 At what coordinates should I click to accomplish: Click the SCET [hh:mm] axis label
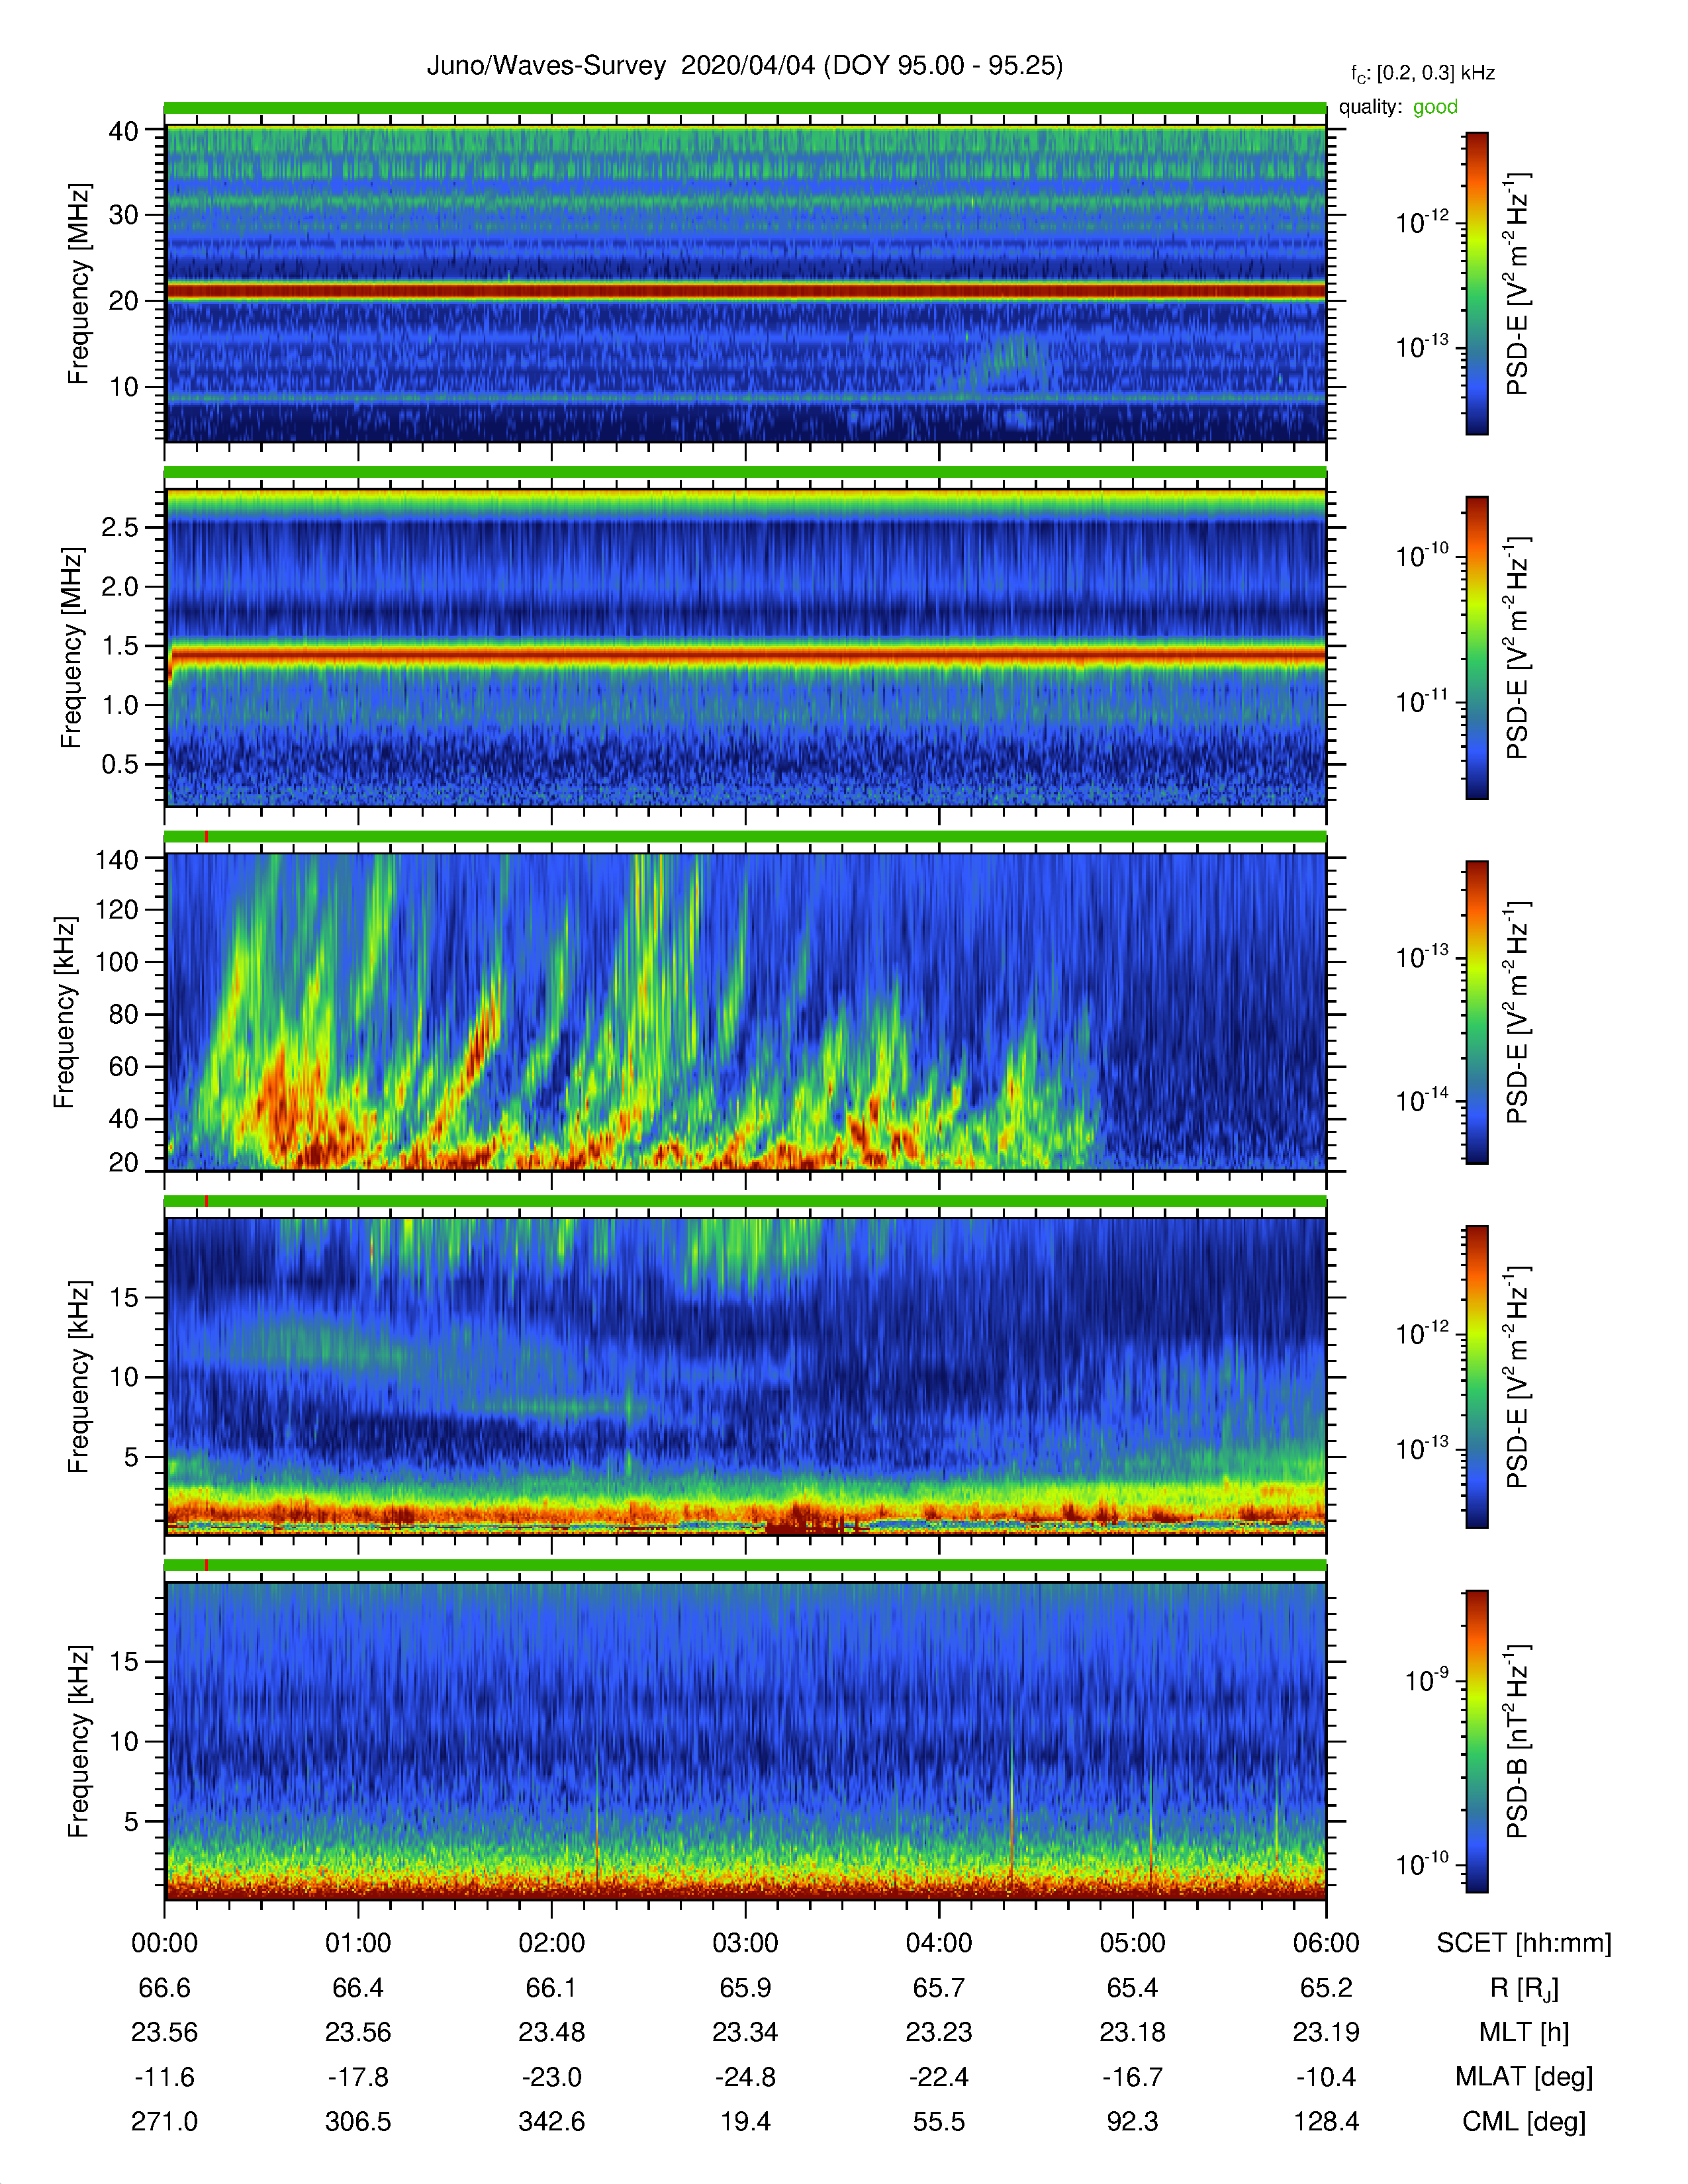click(x=1524, y=1943)
